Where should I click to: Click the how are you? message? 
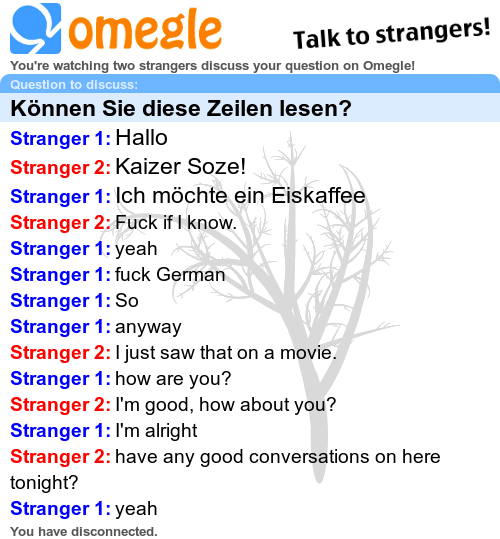point(121,379)
